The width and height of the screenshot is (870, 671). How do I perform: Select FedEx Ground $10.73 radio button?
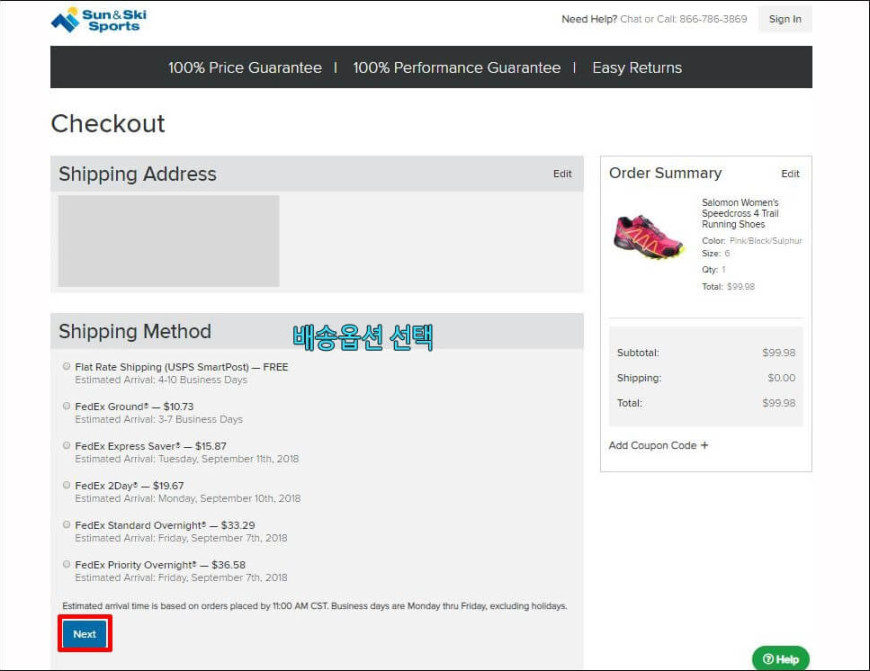coord(67,406)
